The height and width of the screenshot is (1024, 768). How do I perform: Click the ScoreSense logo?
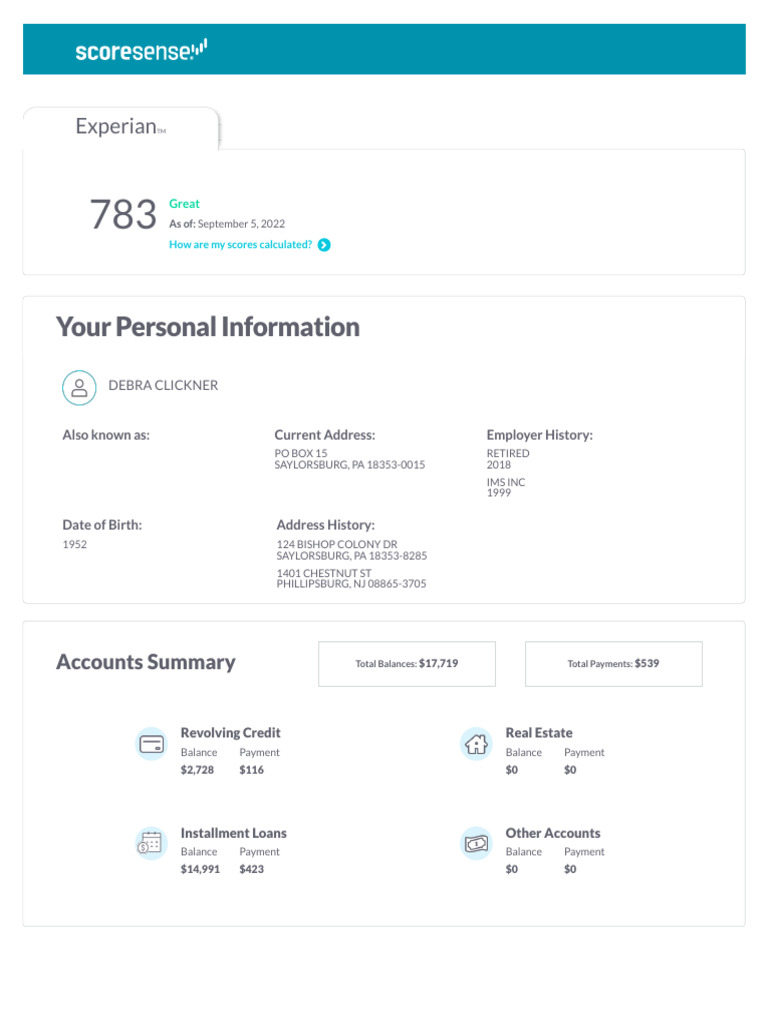[141, 50]
